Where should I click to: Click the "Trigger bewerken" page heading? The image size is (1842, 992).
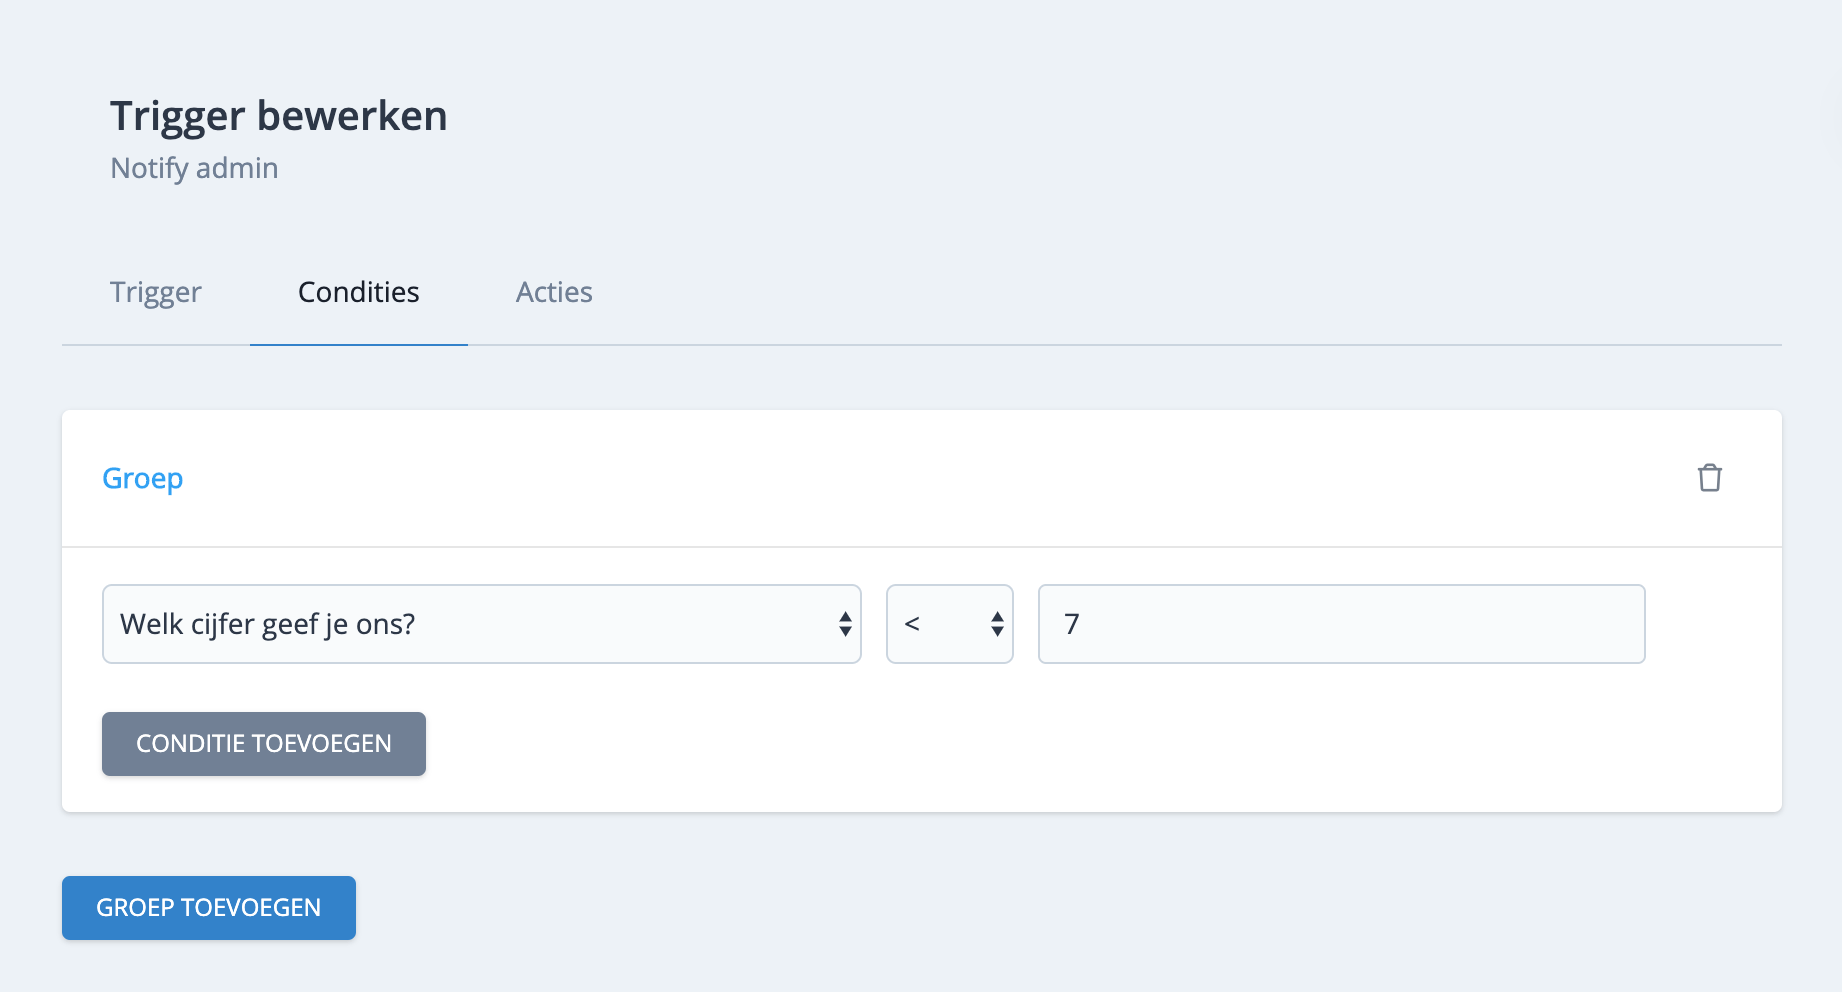pos(279,116)
